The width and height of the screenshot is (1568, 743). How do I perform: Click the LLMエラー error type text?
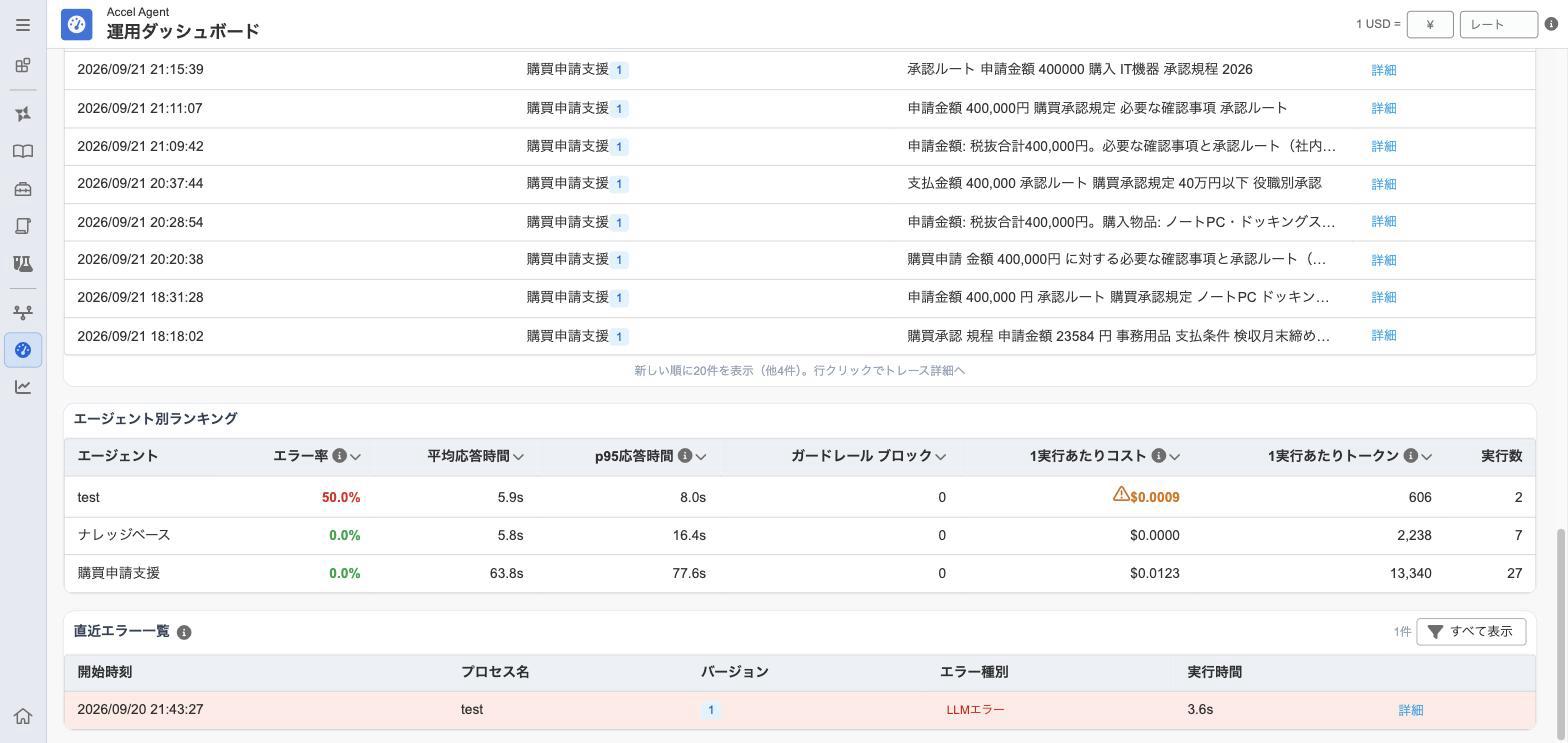pos(975,710)
